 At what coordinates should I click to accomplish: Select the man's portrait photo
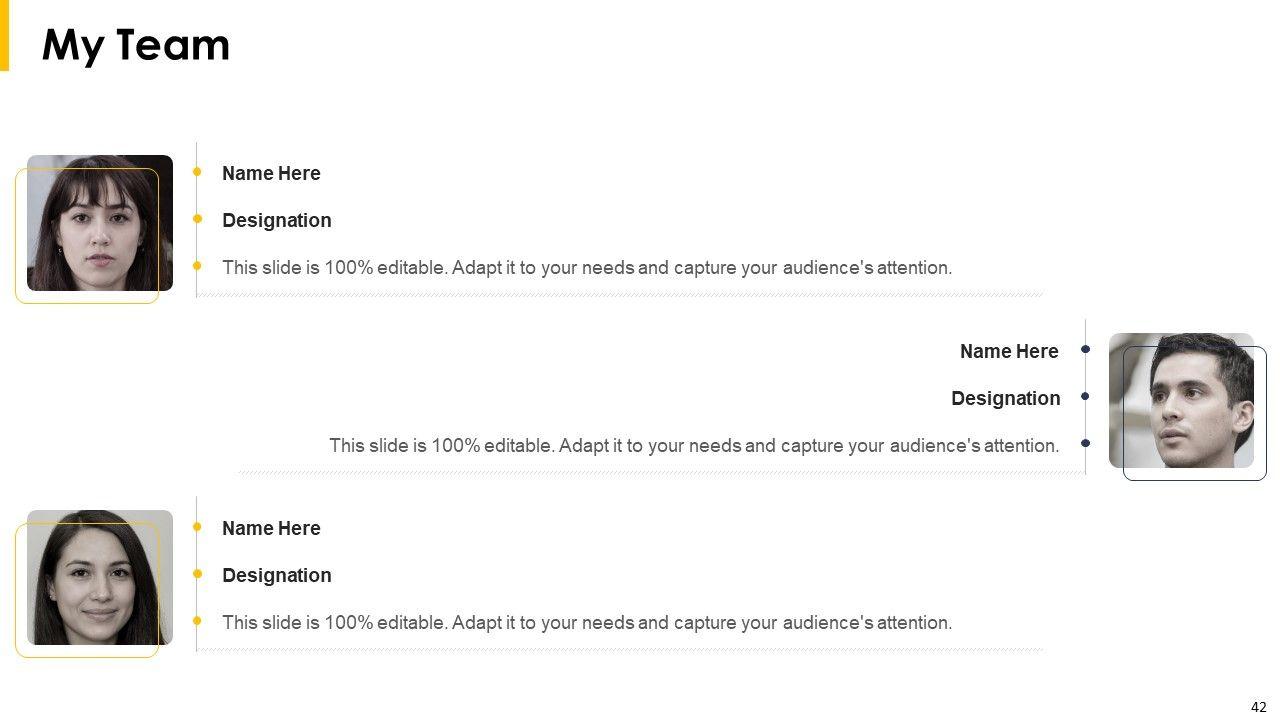1181,400
